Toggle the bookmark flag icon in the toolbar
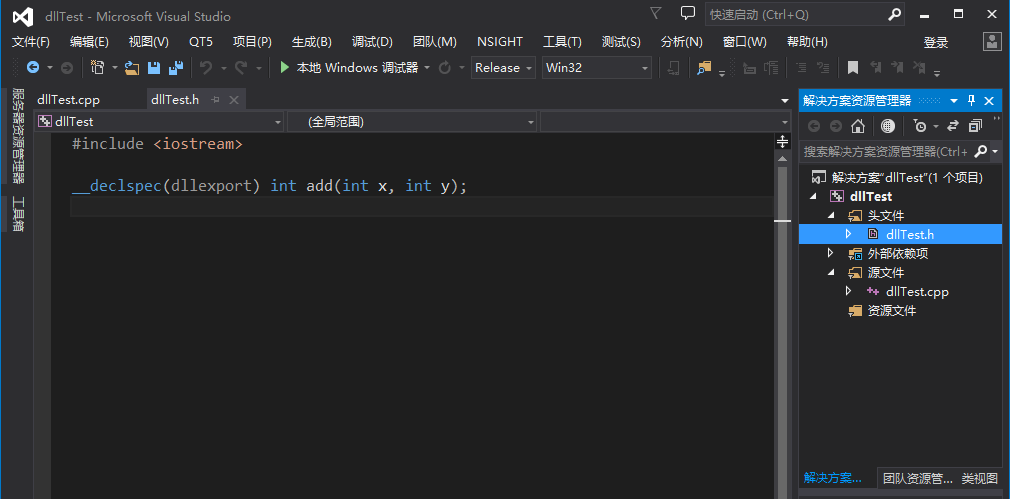This screenshot has height=499, width=1010. click(x=853, y=68)
